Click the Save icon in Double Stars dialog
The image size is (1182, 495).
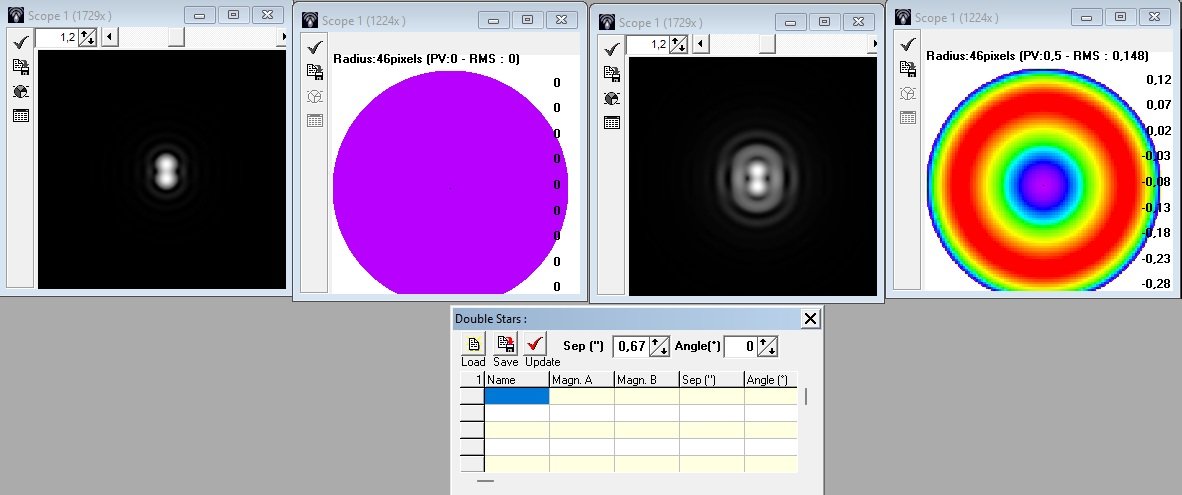click(x=505, y=344)
